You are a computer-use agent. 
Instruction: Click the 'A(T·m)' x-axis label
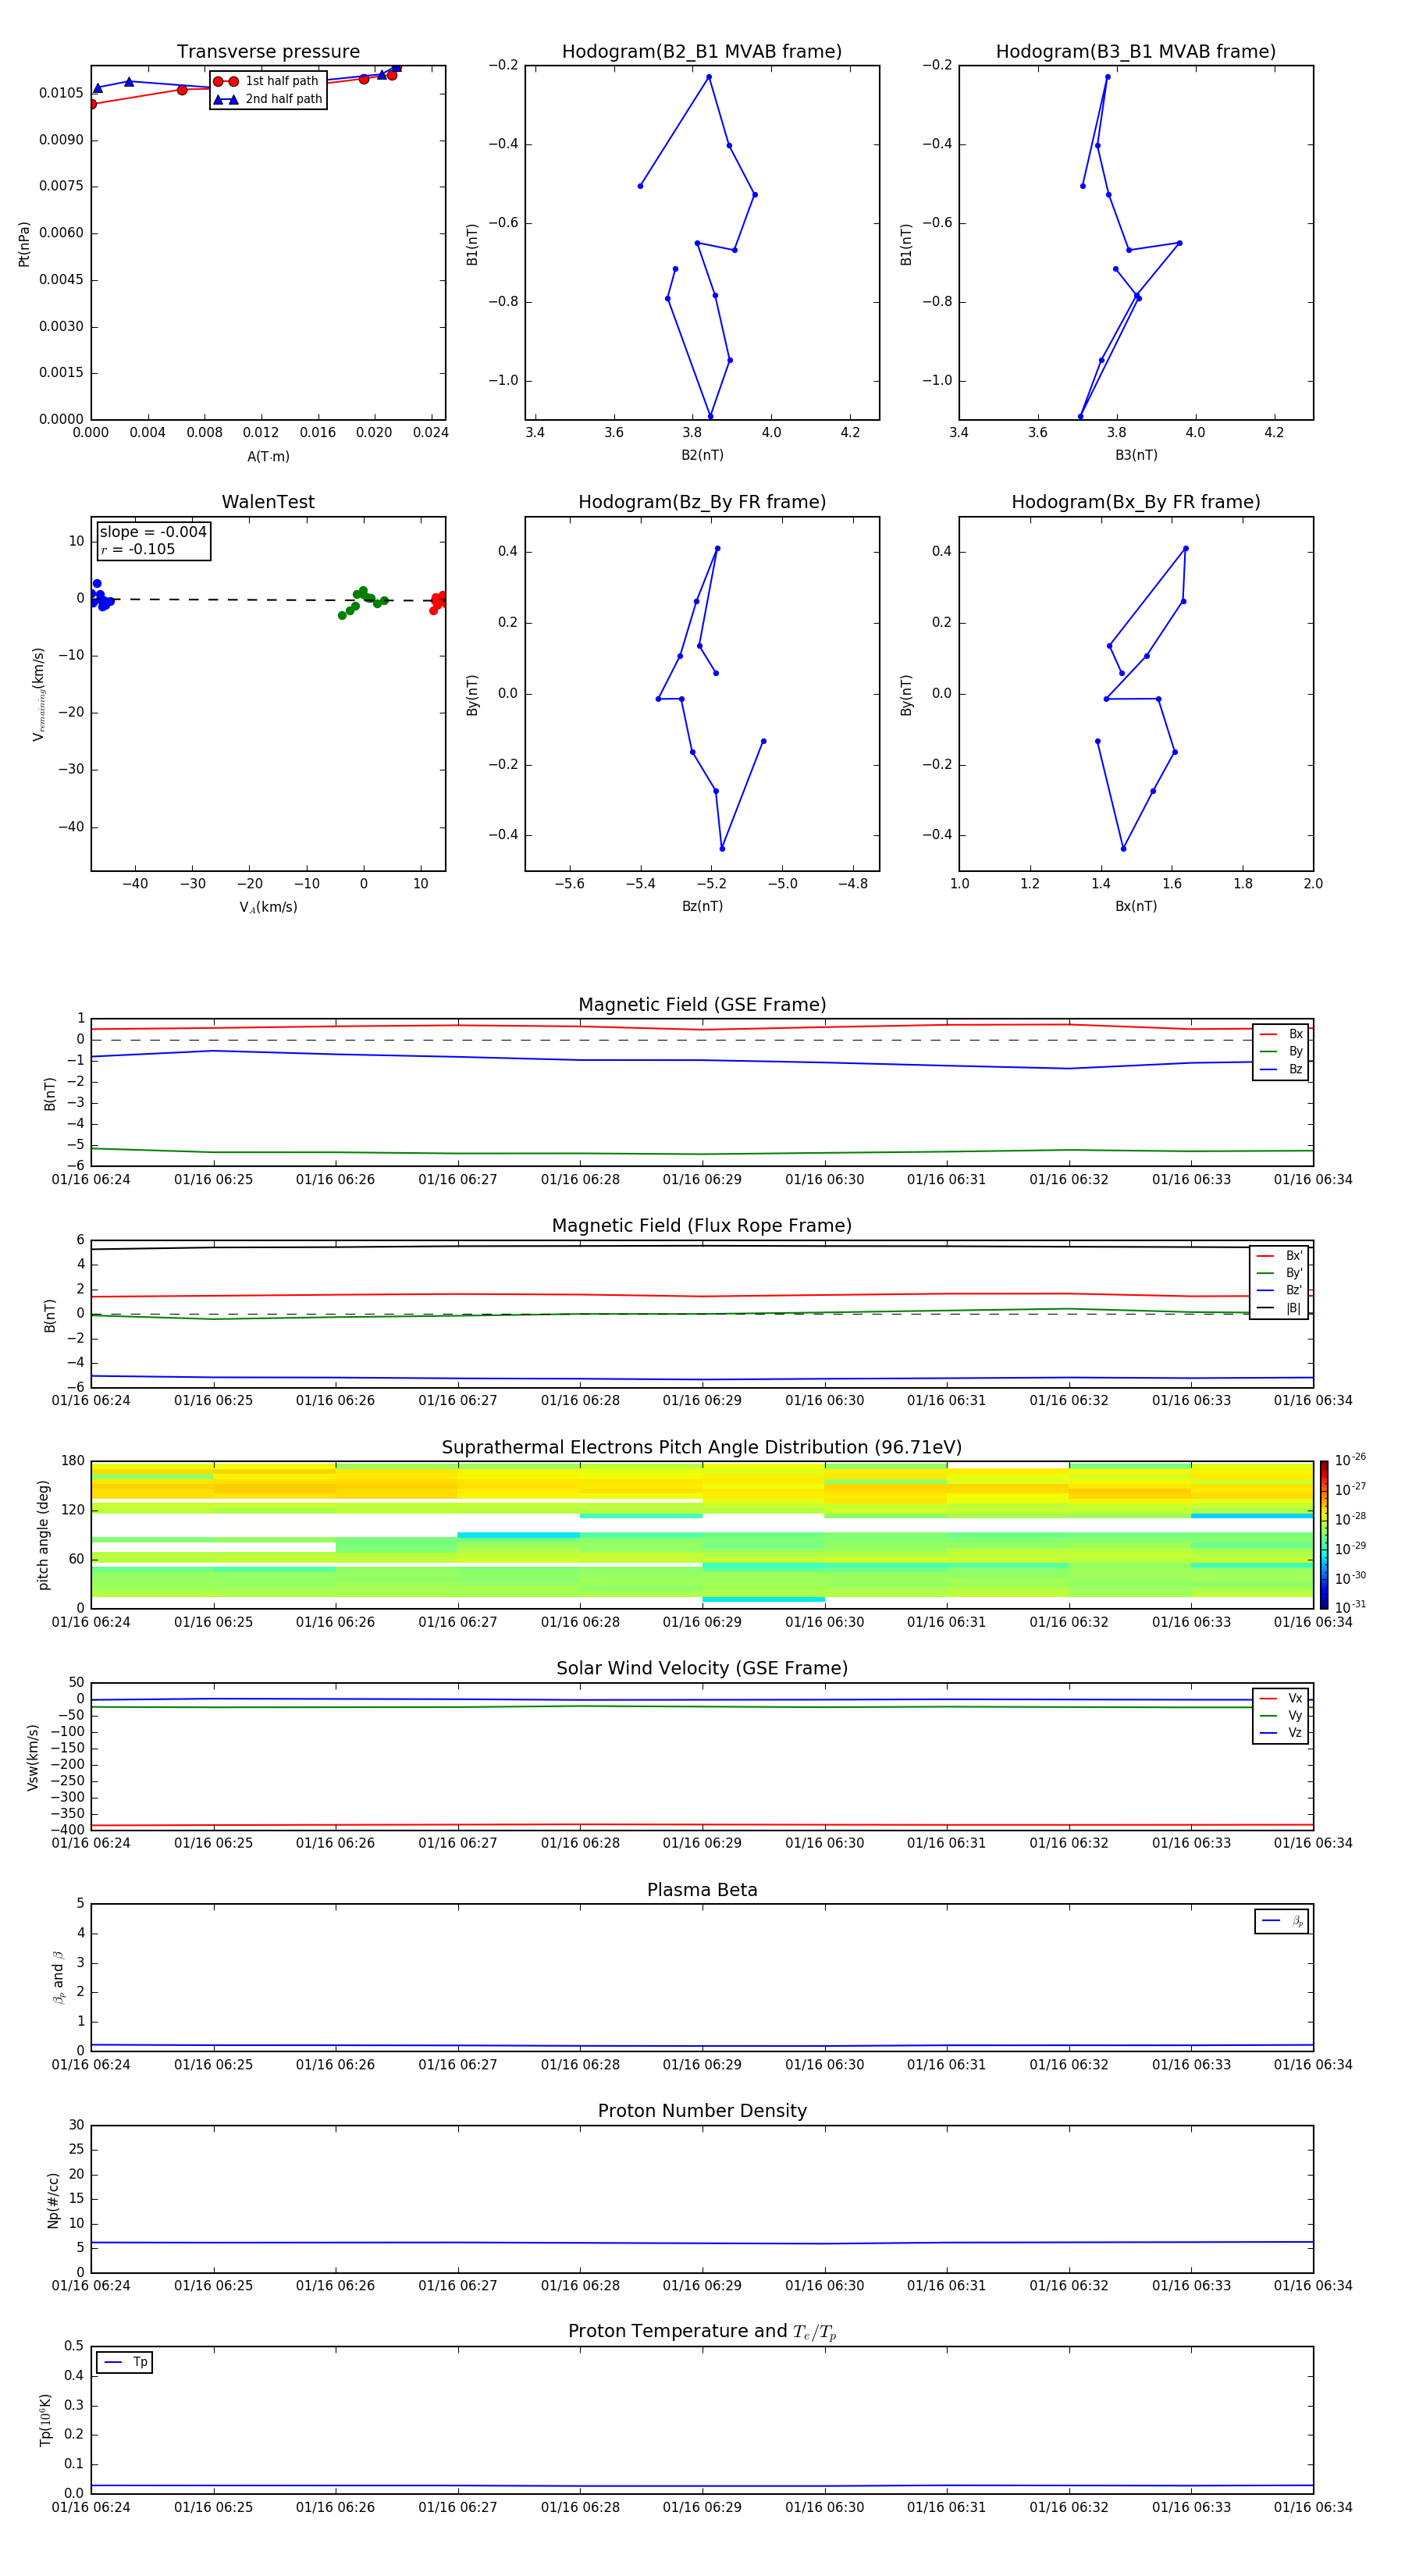click(268, 457)
